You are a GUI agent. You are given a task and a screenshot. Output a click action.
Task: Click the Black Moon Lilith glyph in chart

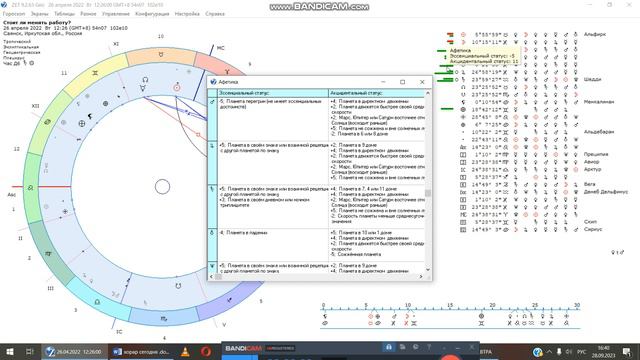click(x=90, y=117)
